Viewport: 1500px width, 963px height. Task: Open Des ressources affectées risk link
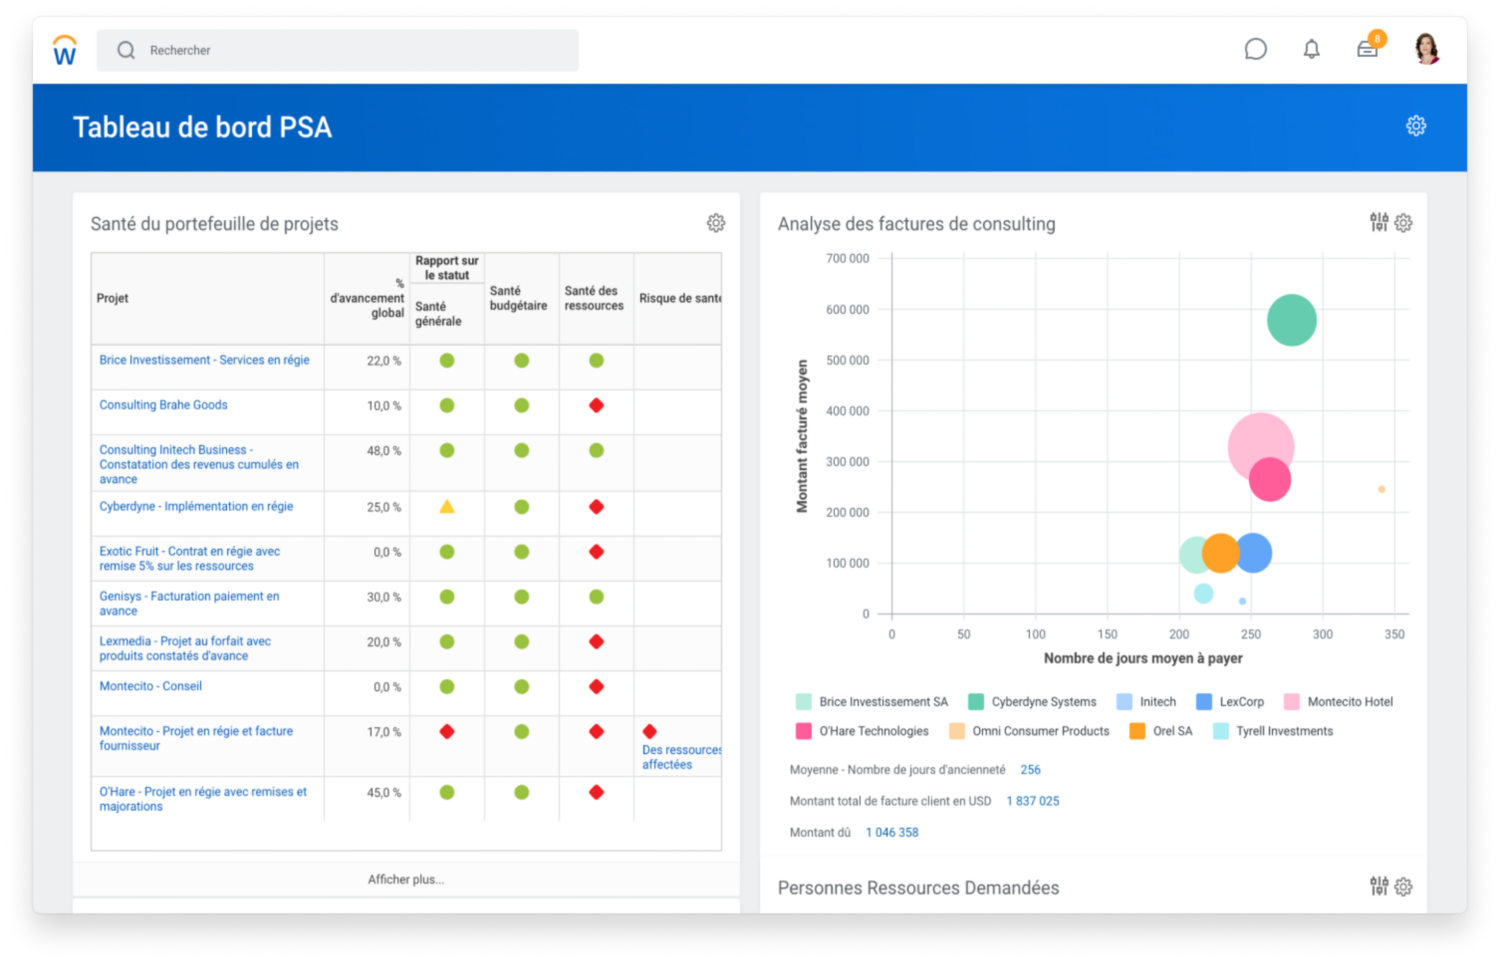tap(681, 757)
